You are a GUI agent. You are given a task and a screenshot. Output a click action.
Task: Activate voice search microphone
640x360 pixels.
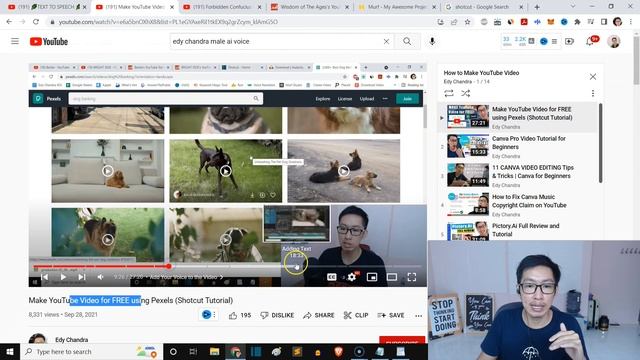click(432, 41)
